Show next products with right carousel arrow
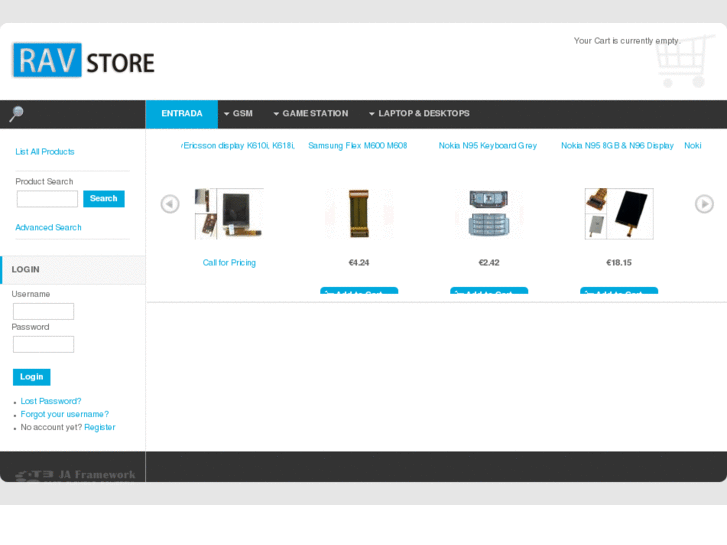Viewport: 727px width, 545px height. click(704, 204)
